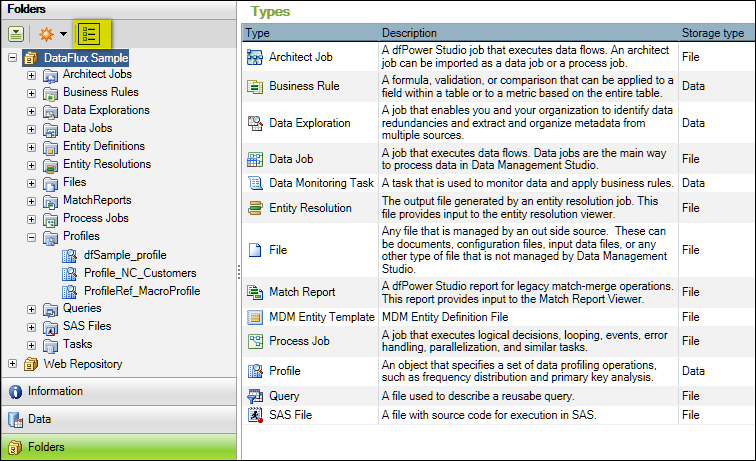Screen dimensions: 756x461
Task: Open the gear actions dropdown arrow
Action: [x=63, y=34]
